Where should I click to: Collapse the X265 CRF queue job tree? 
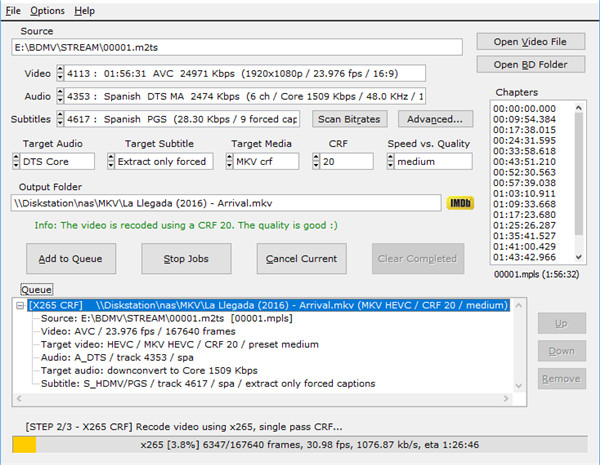tap(22, 305)
